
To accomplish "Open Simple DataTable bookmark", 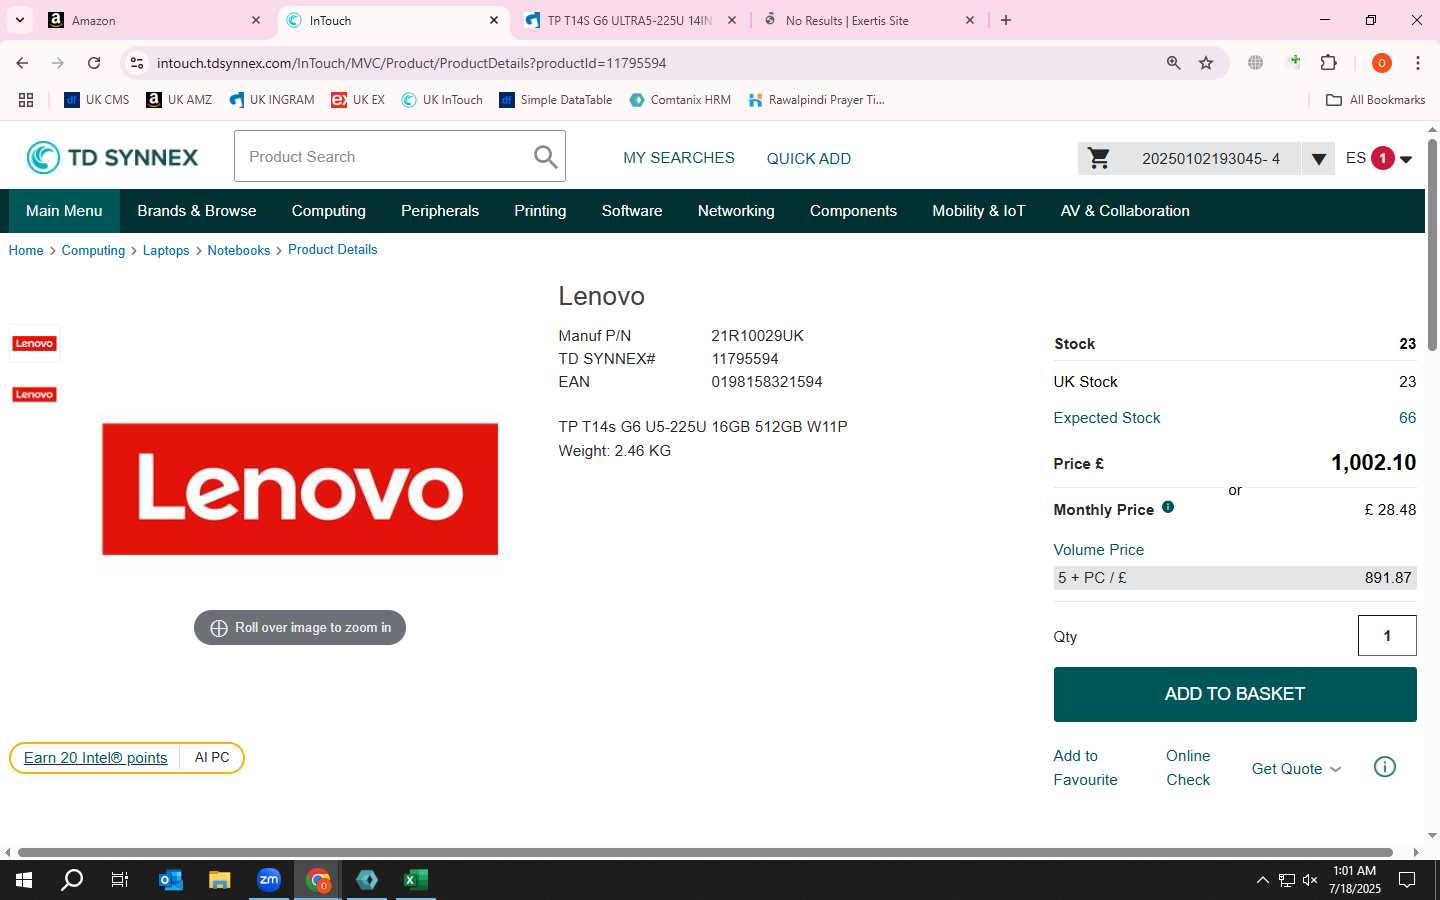I will [555, 100].
